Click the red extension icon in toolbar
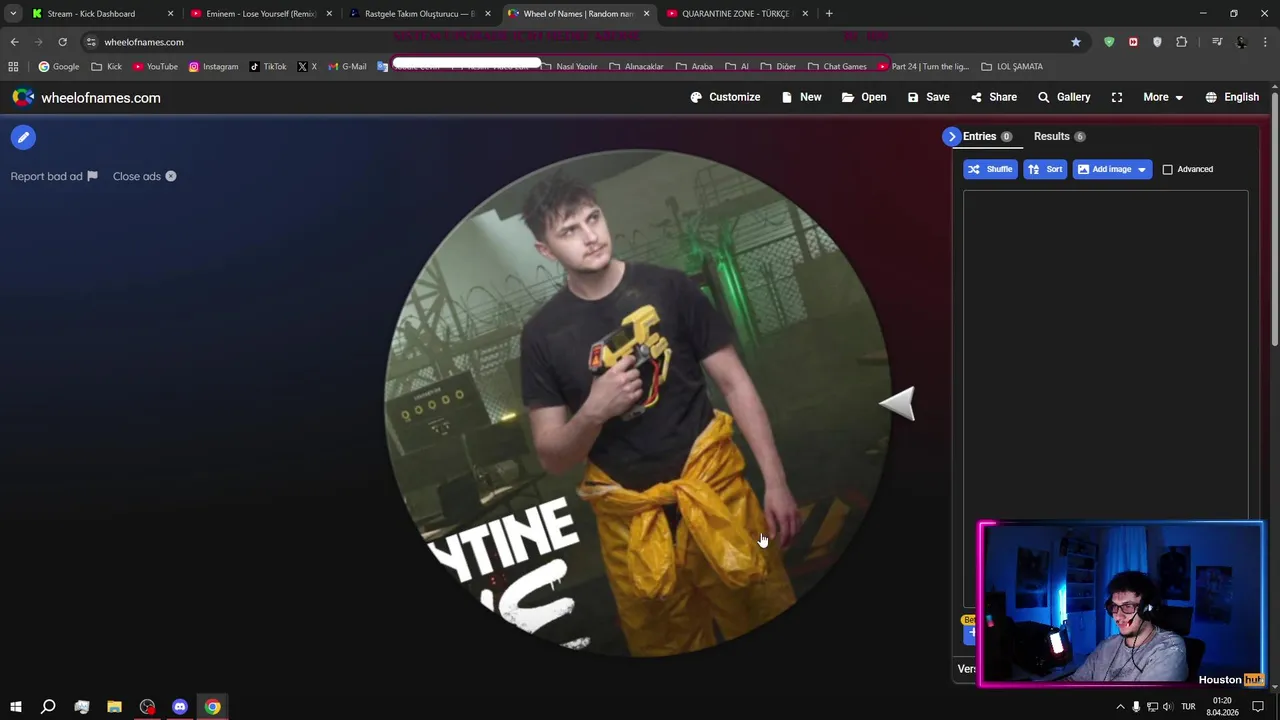The image size is (1280, 720). tap(1133, 42)
